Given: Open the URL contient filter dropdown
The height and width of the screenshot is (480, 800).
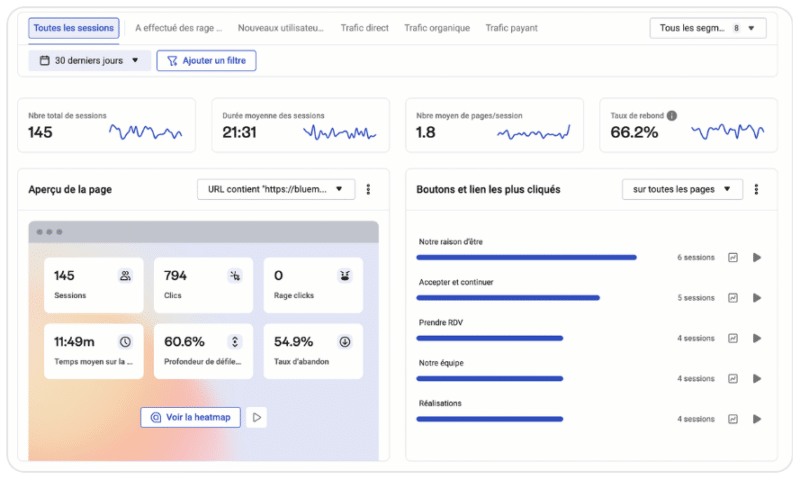Looking at the screenshot, I should [276, 189].
